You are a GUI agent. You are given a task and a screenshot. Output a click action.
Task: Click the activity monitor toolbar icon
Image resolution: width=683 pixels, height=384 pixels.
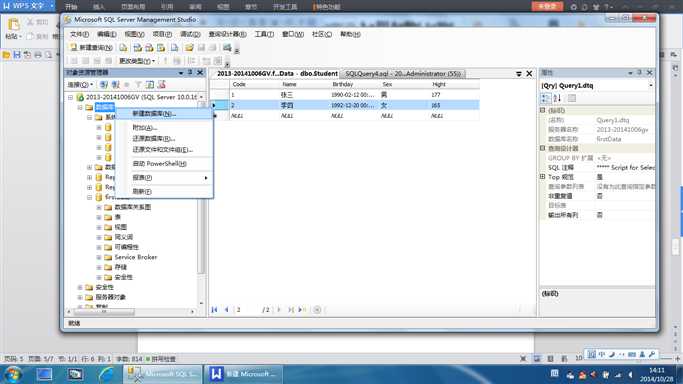point(227,47)
